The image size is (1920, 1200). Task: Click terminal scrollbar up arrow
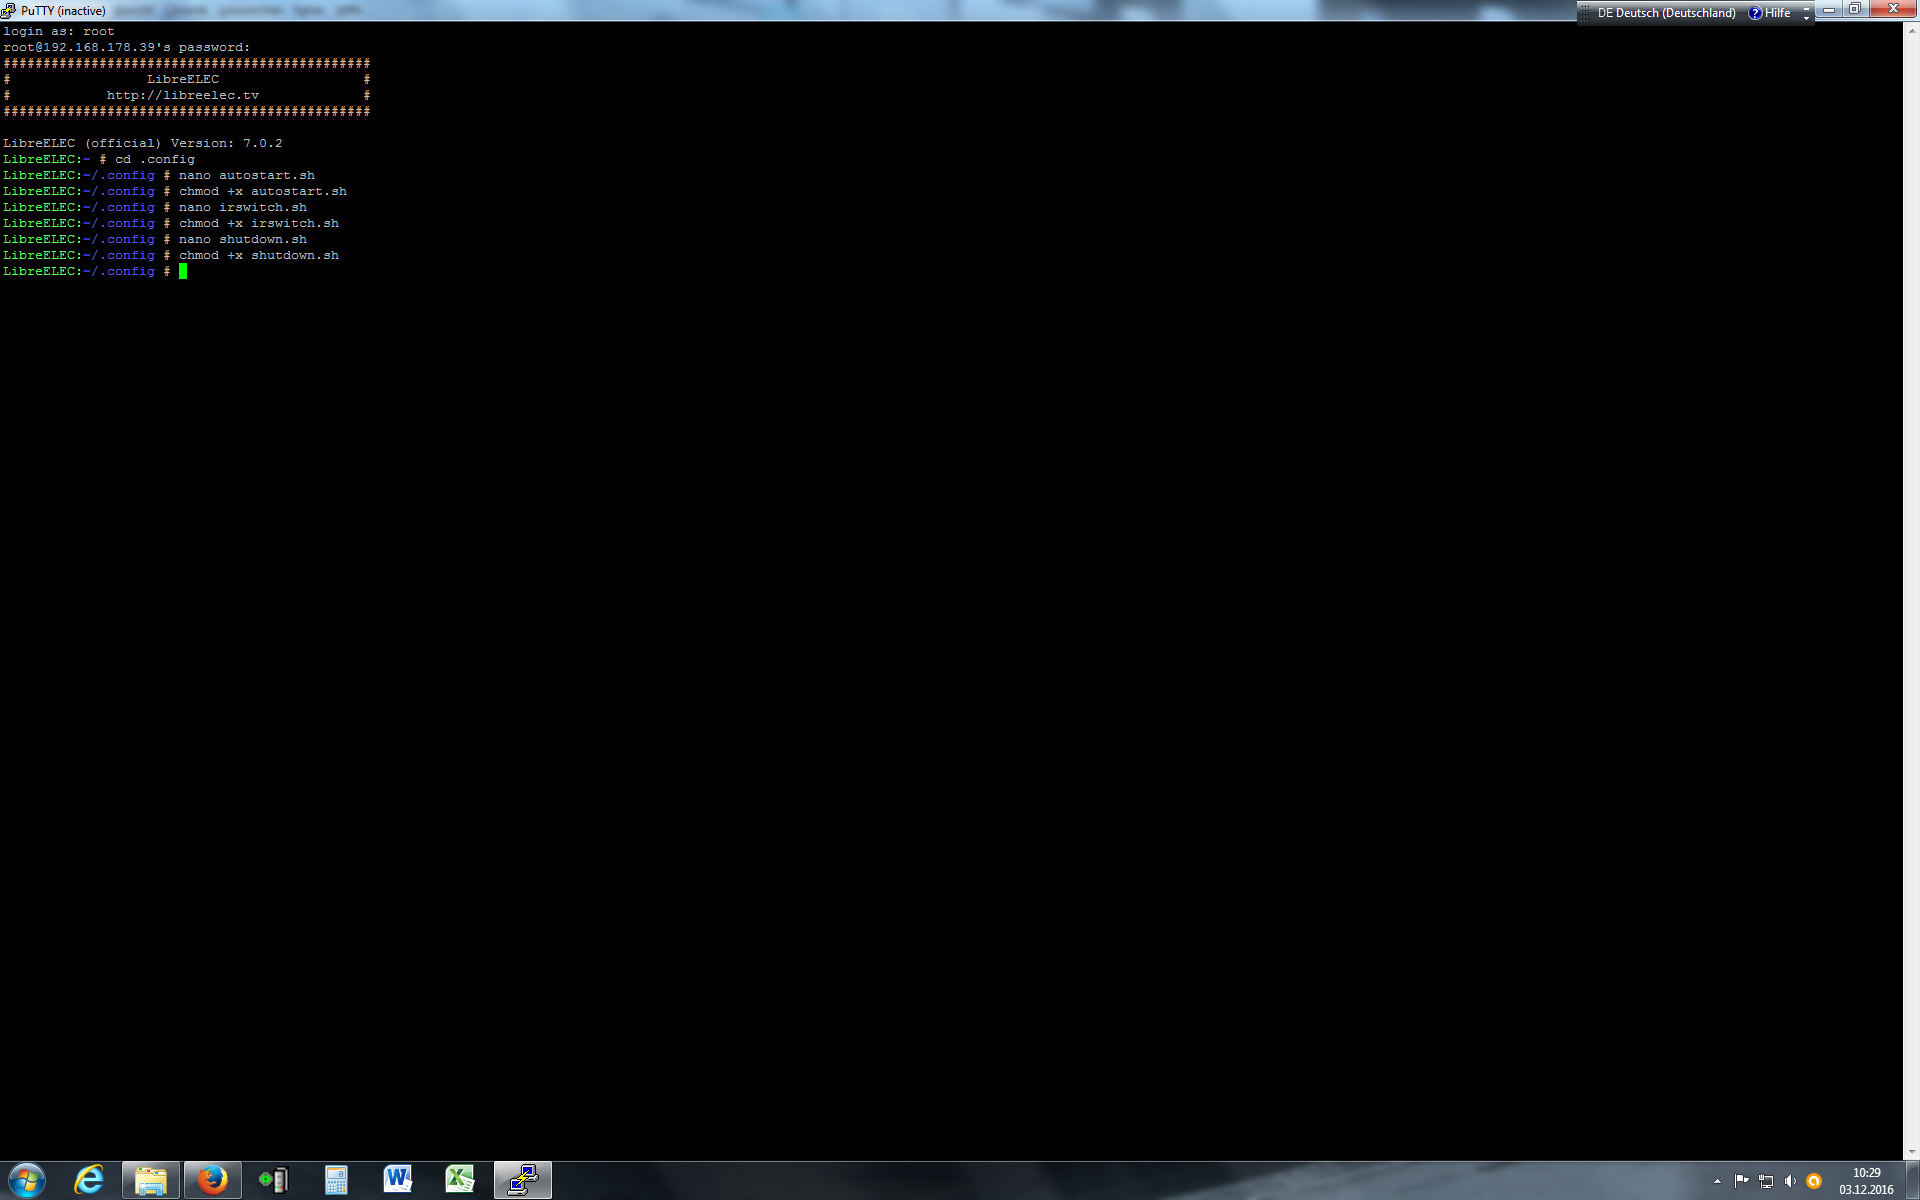pos(1911,30)
